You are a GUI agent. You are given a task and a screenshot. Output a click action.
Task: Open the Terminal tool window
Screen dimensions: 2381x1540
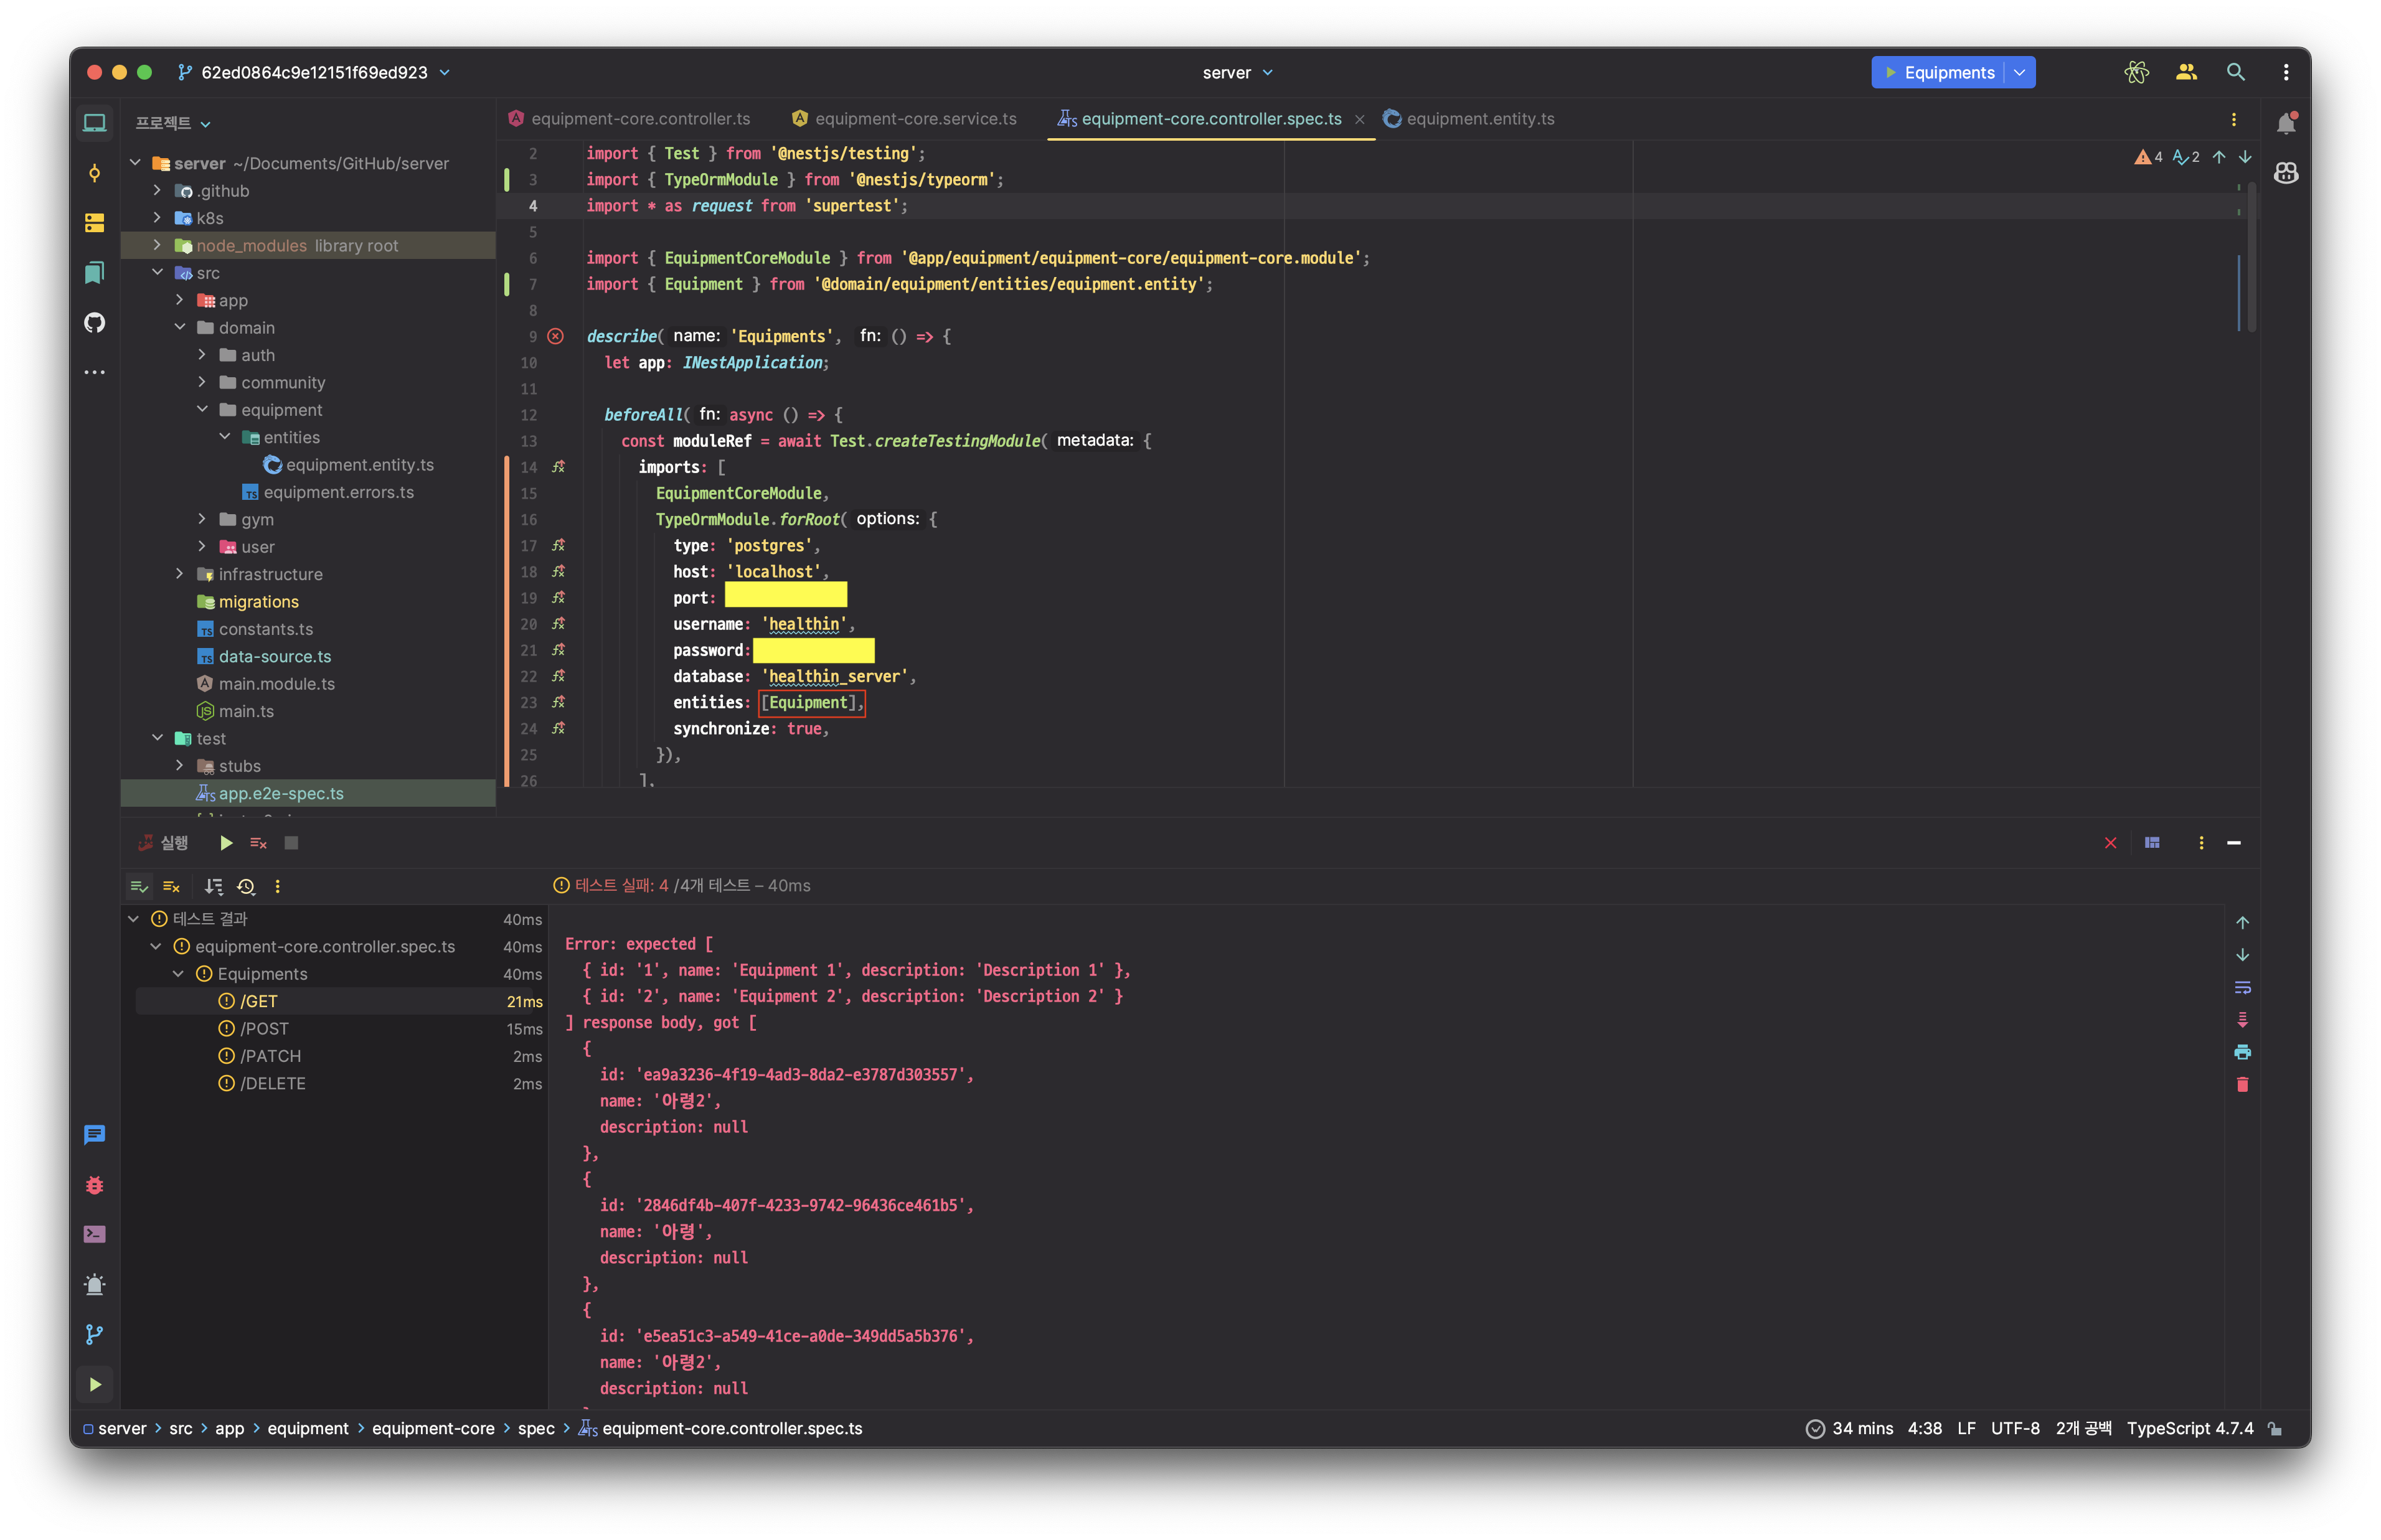94,1234
